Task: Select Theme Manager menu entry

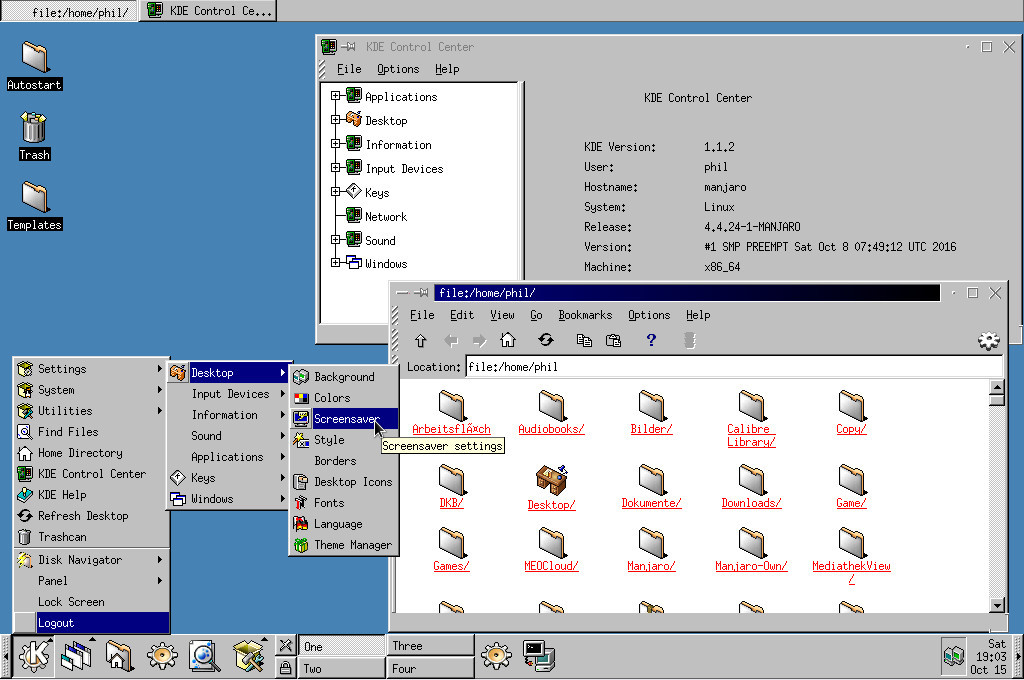Action: 344,545
